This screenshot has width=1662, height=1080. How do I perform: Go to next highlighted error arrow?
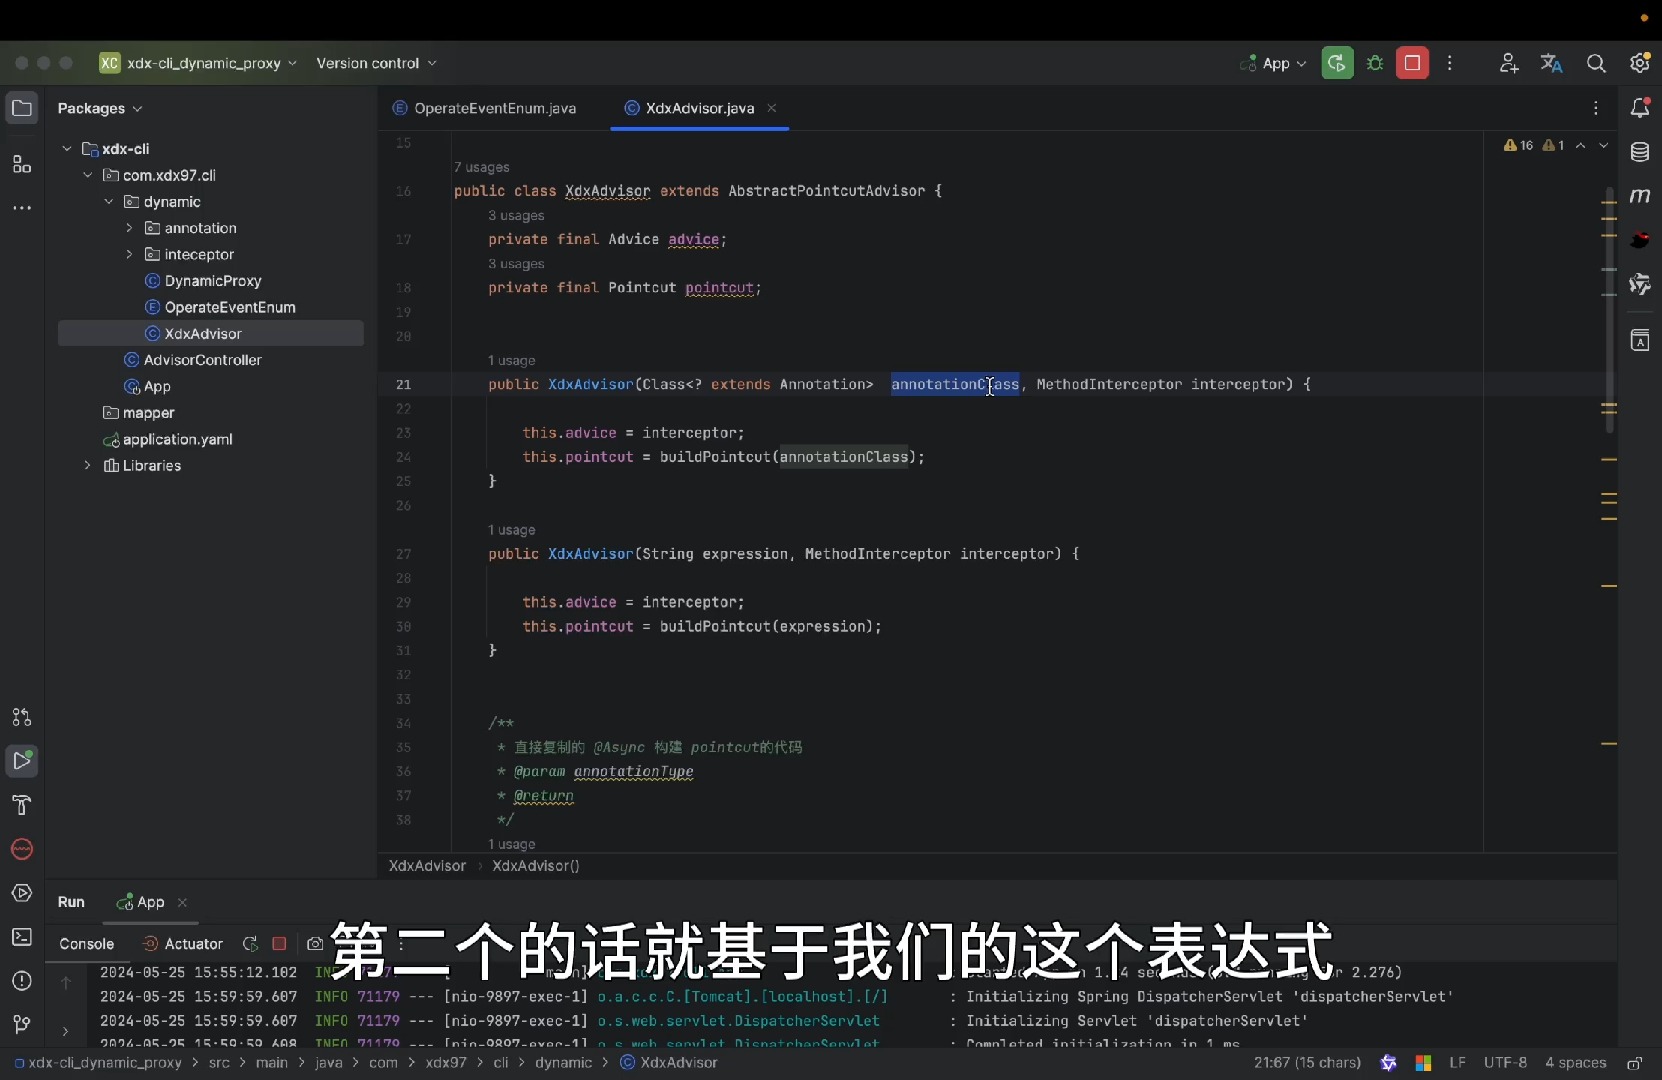pyautogui.click(x=1604, y=145)
